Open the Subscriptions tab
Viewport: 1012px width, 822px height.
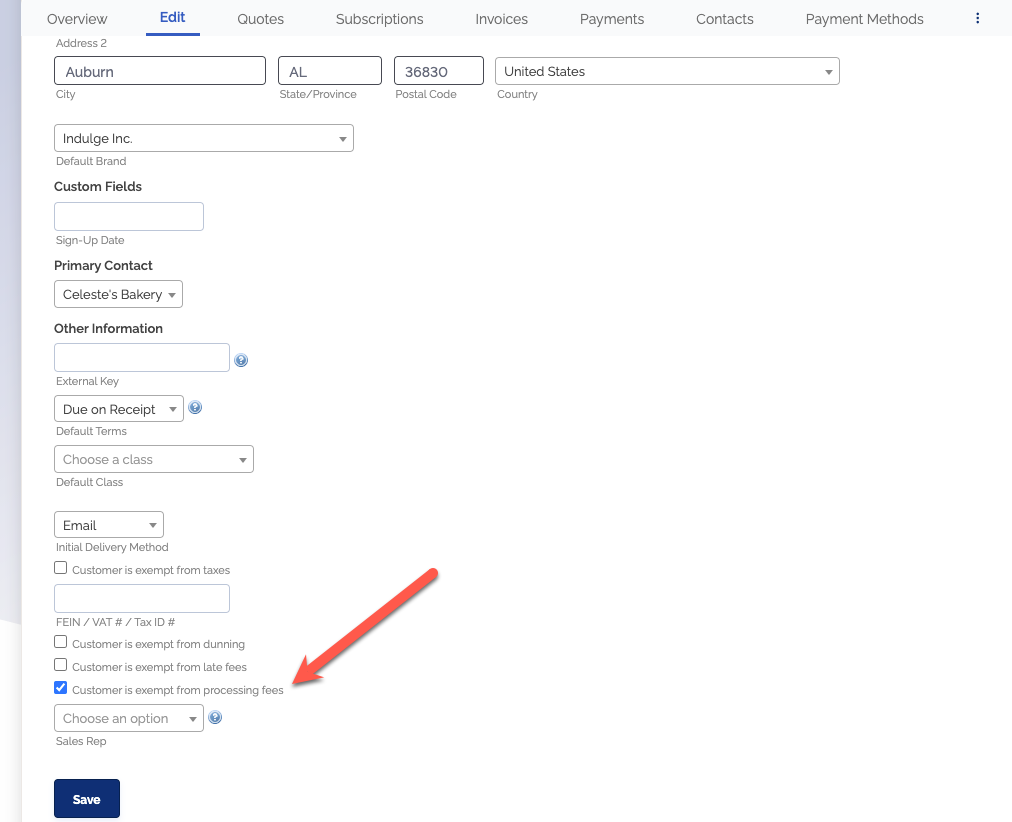pos(380,19)
